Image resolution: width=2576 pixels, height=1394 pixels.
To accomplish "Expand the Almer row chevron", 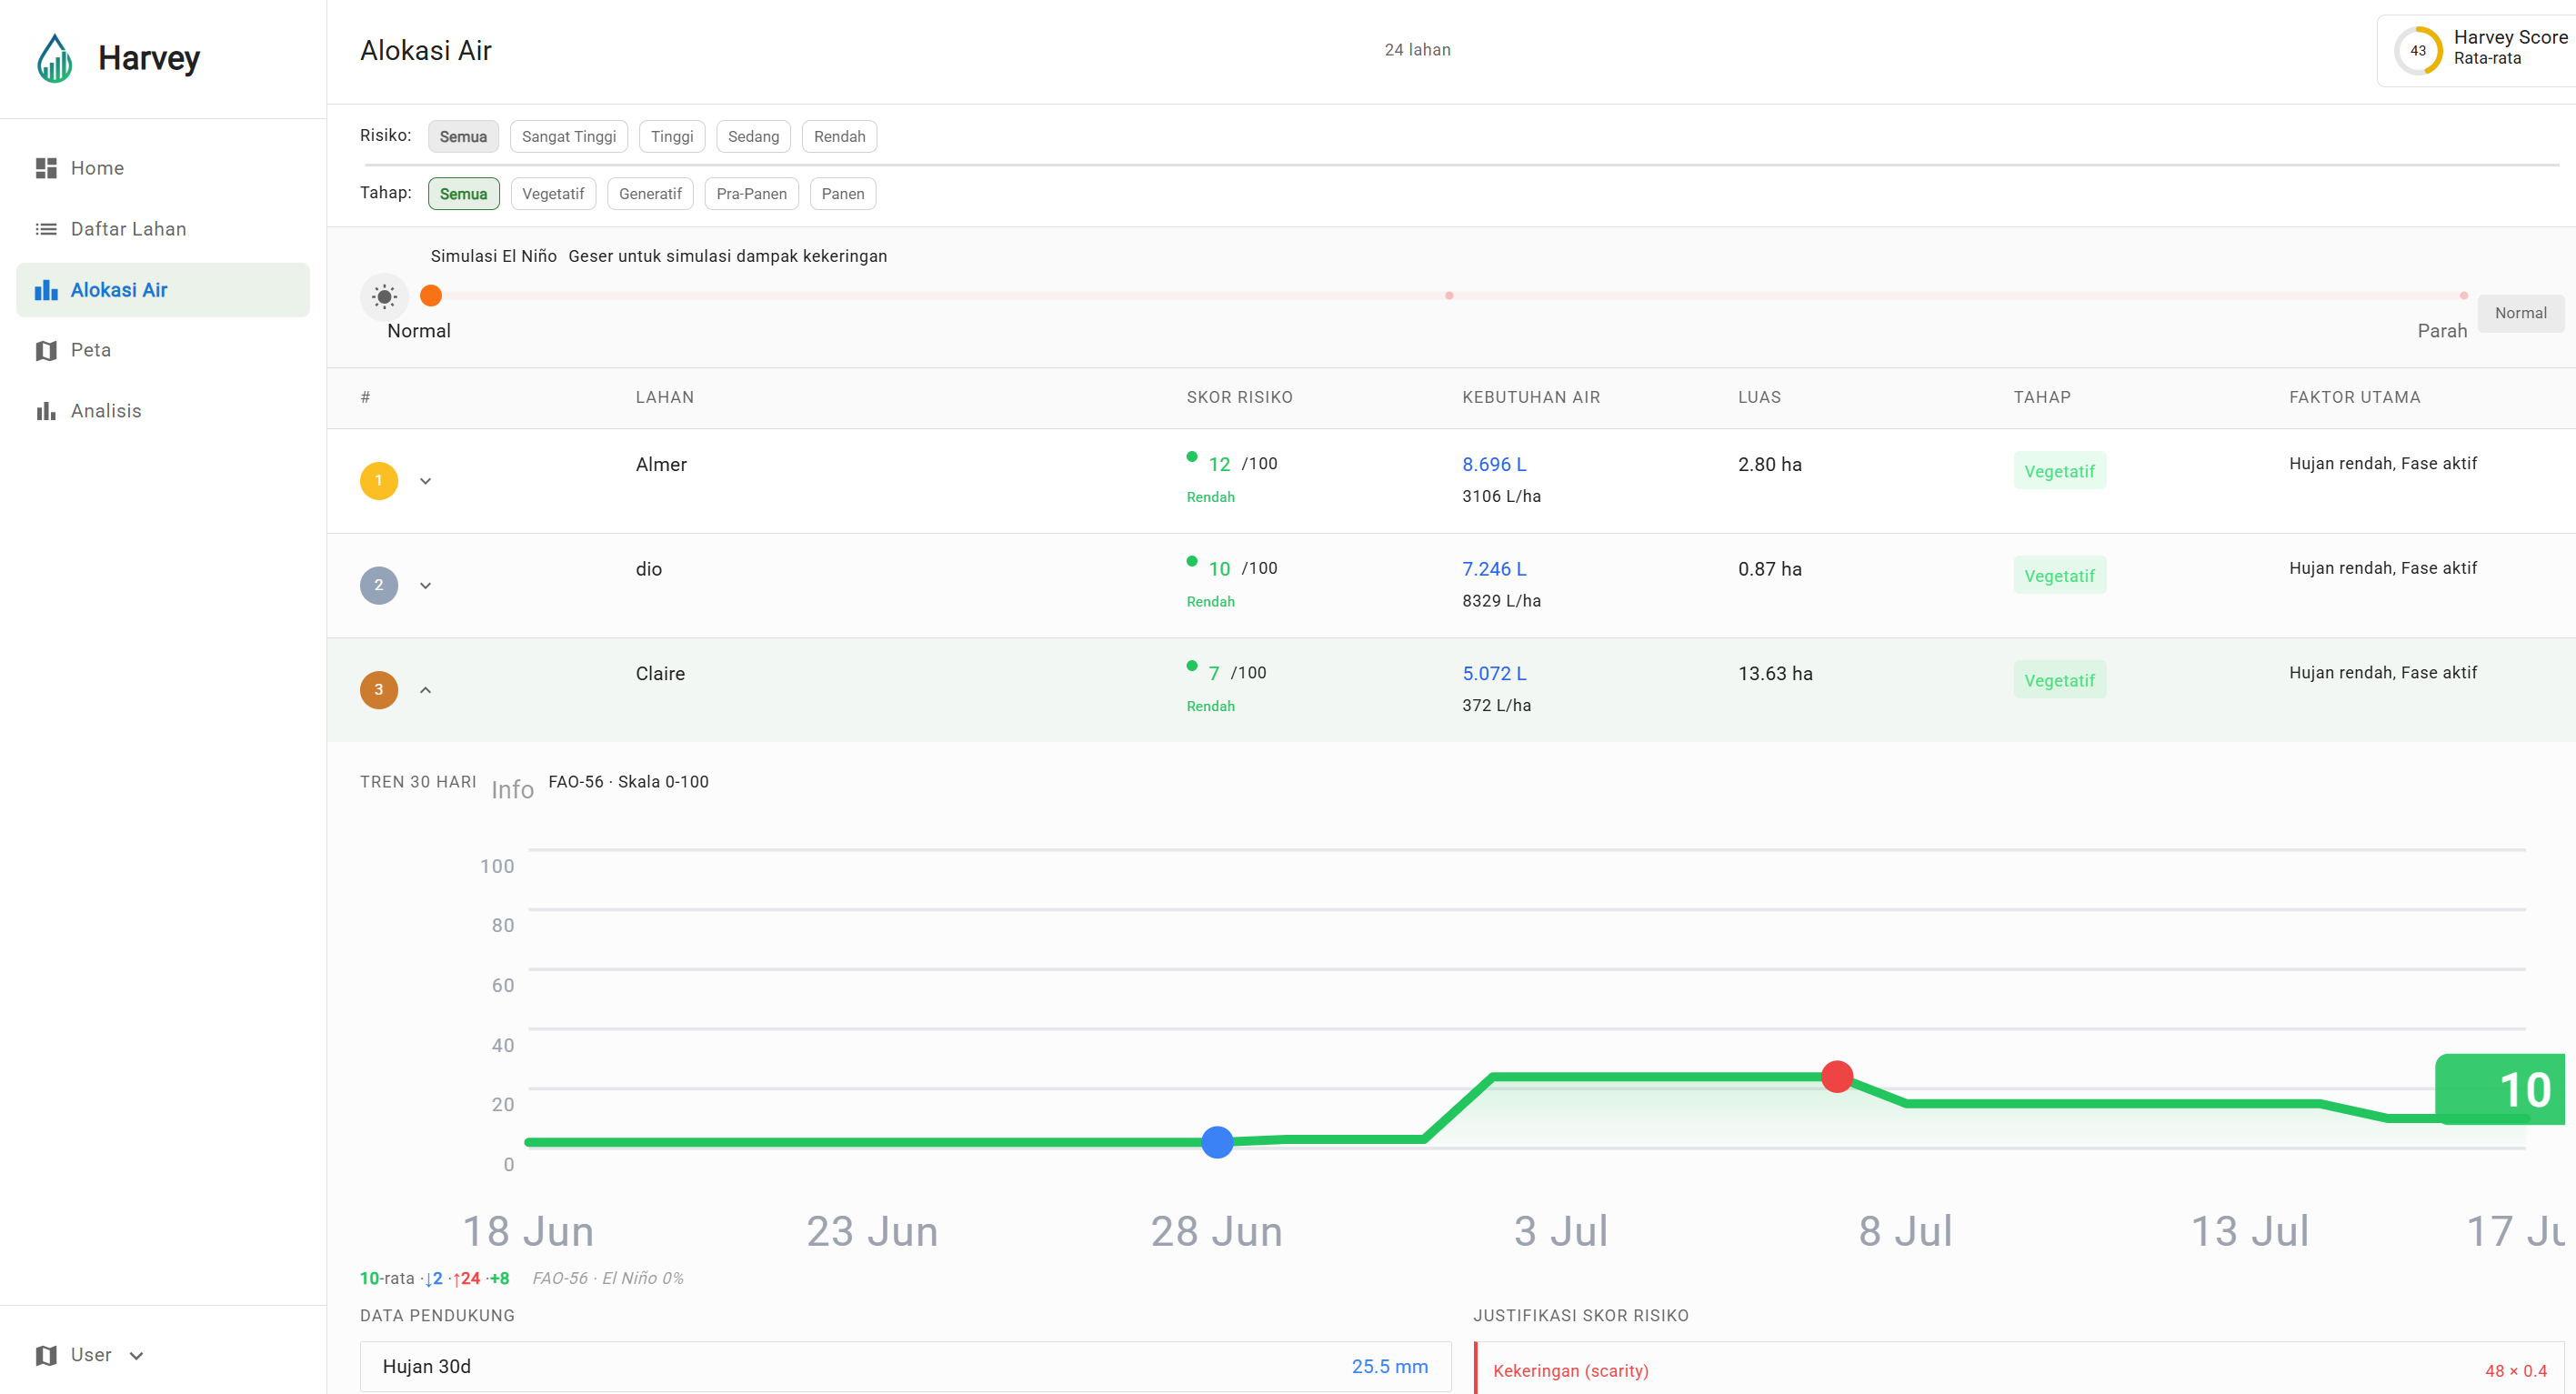I will [425, 481].
